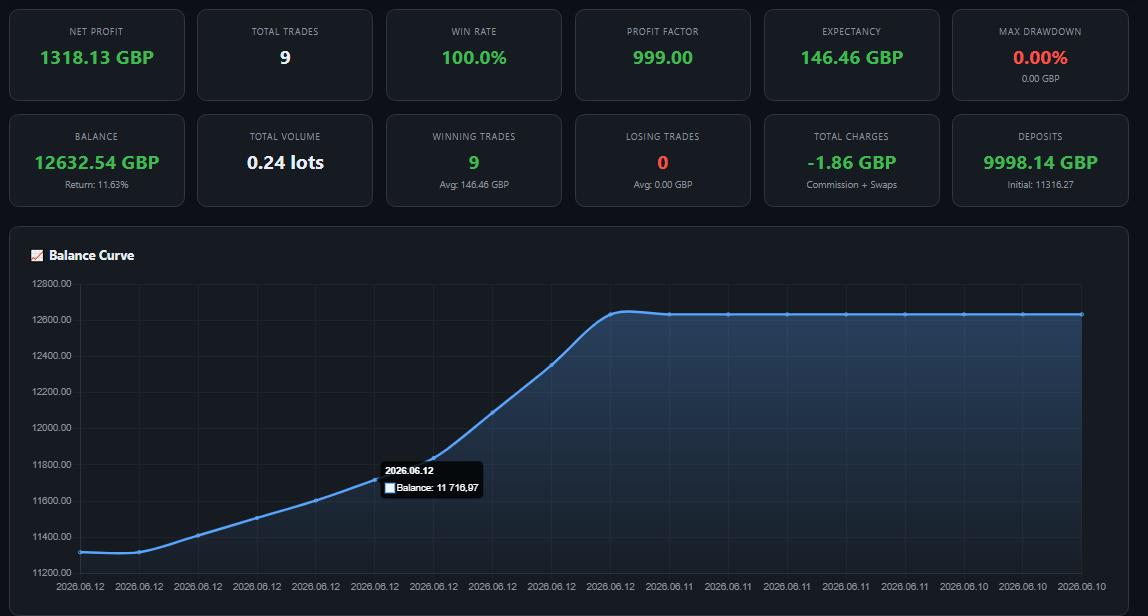Click the Balance Curve chart title
This screenshot has height=616, width=1148.
pos(92,256)
